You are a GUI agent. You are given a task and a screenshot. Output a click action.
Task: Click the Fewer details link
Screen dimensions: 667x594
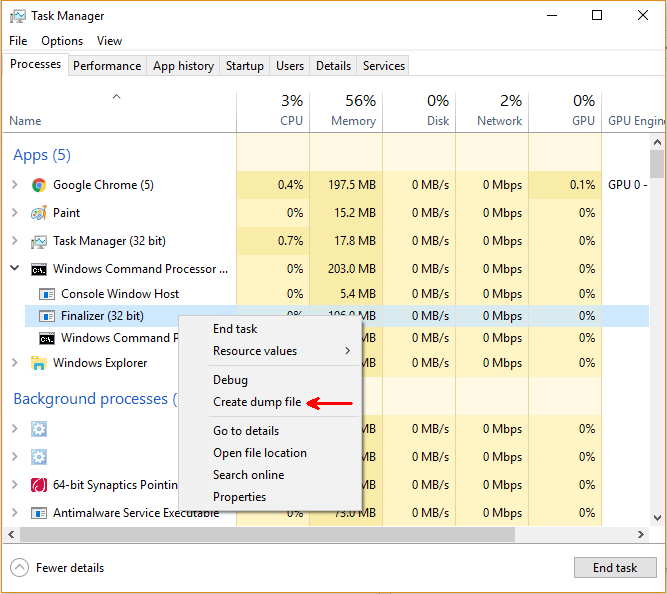pyautogui.click(x=70, y=568)
